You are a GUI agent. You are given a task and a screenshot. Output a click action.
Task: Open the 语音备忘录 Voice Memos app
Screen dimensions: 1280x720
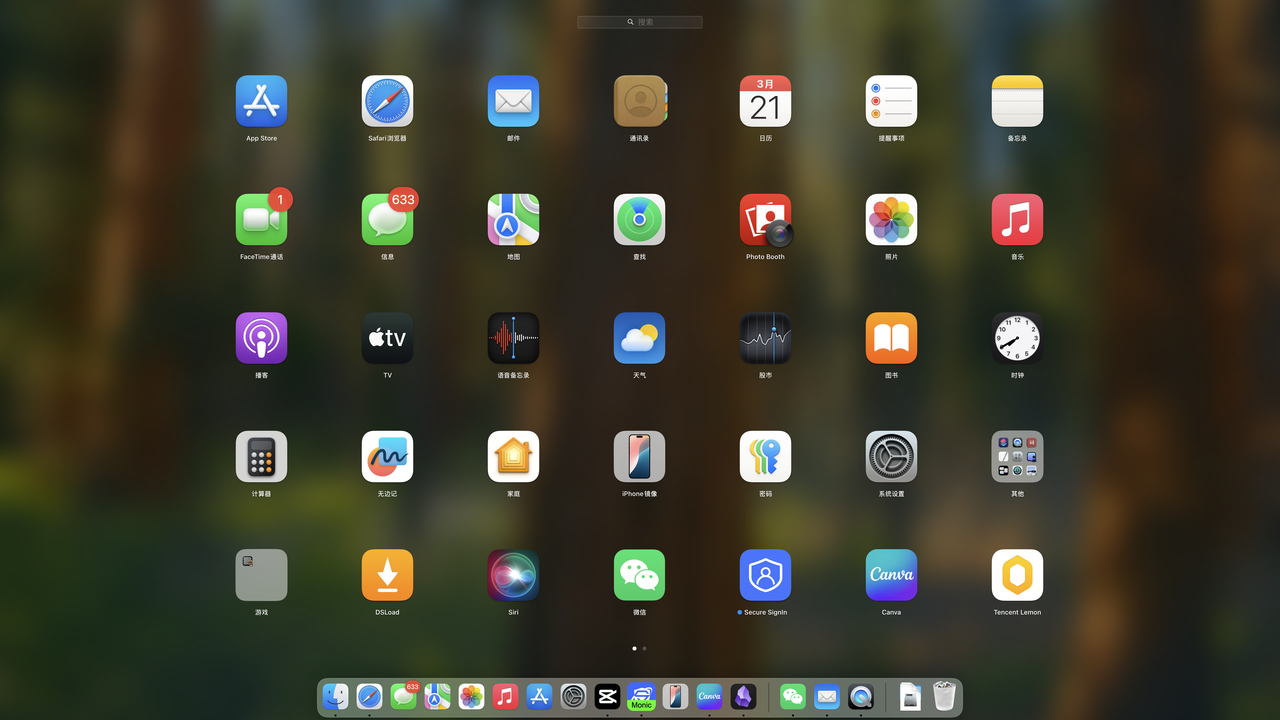pos(513,338)
